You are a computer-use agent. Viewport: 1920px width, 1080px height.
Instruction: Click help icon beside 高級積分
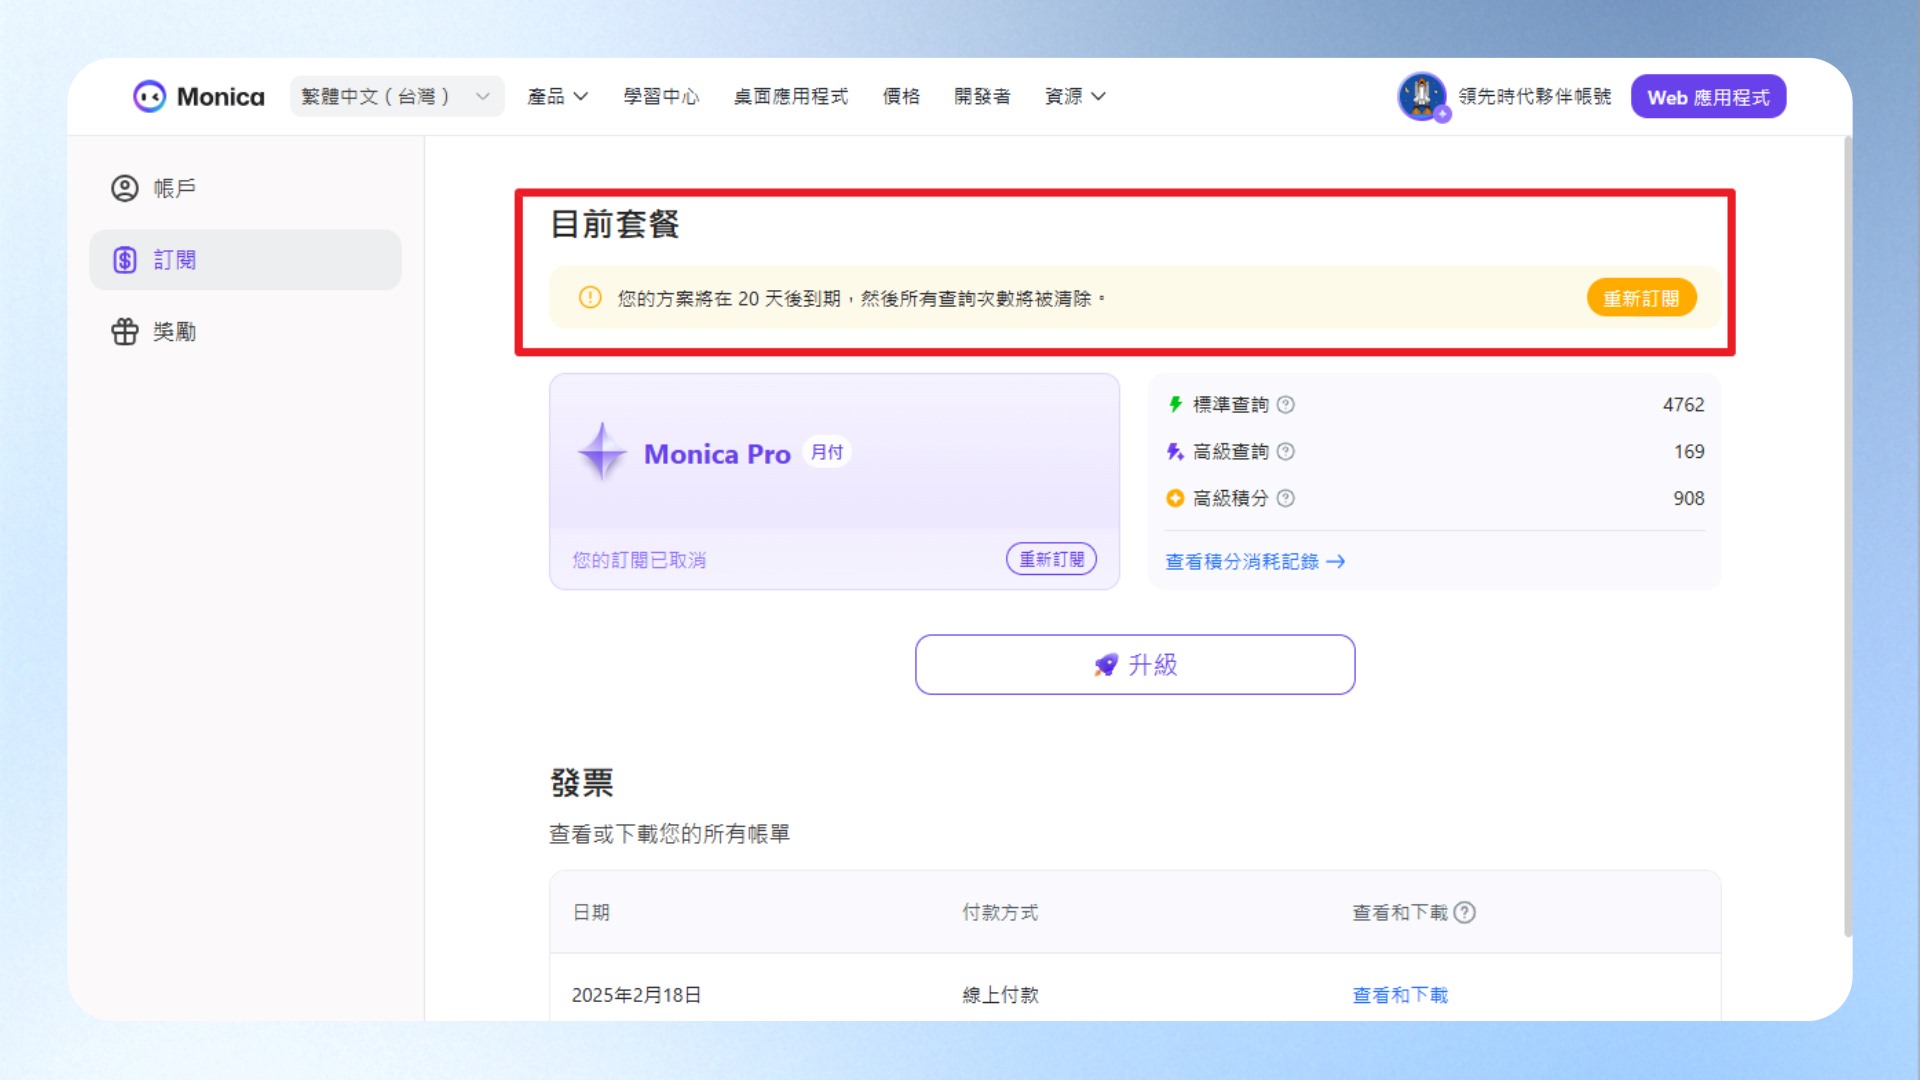coord(1286,498)
